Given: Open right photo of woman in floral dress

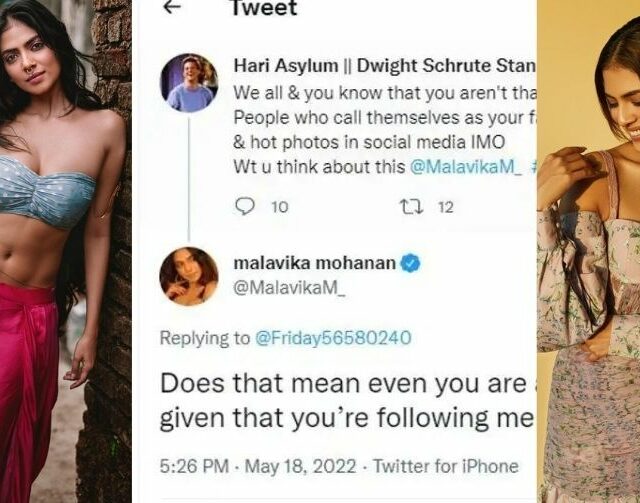Looking at the screenshot, I should click(588, 250).
